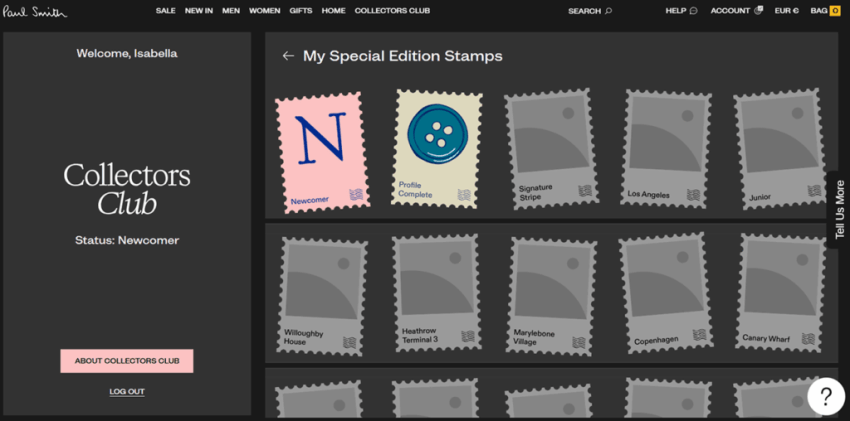Click the search magnifier icon
This screenshot has height=421, width=850.
click(x=608, y=11)
